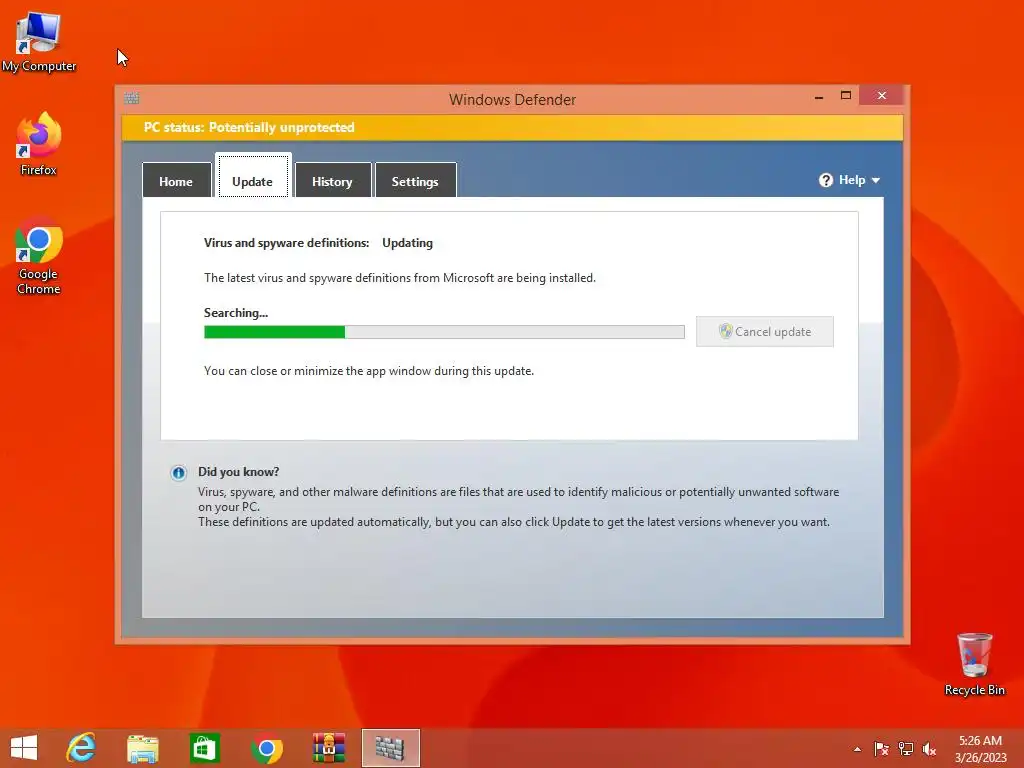Launch Chrome from the taskbar
1024x768 pixels.
click(266, 748)
